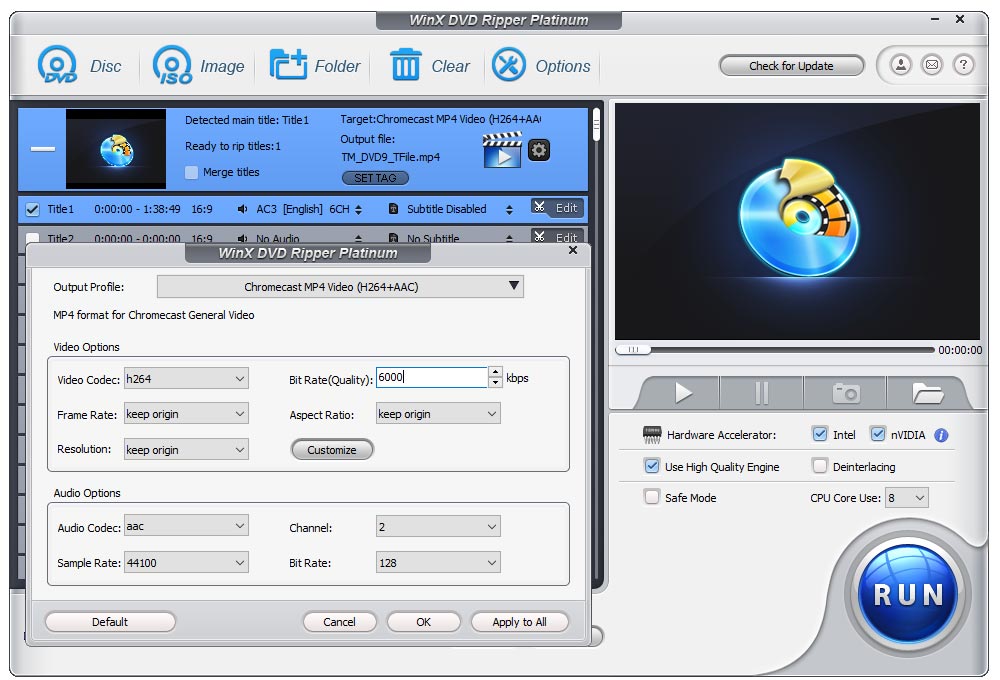The image size is (1000, 680).
Task: Click the output profile clapperboard icon
Action: coord(502,150)
